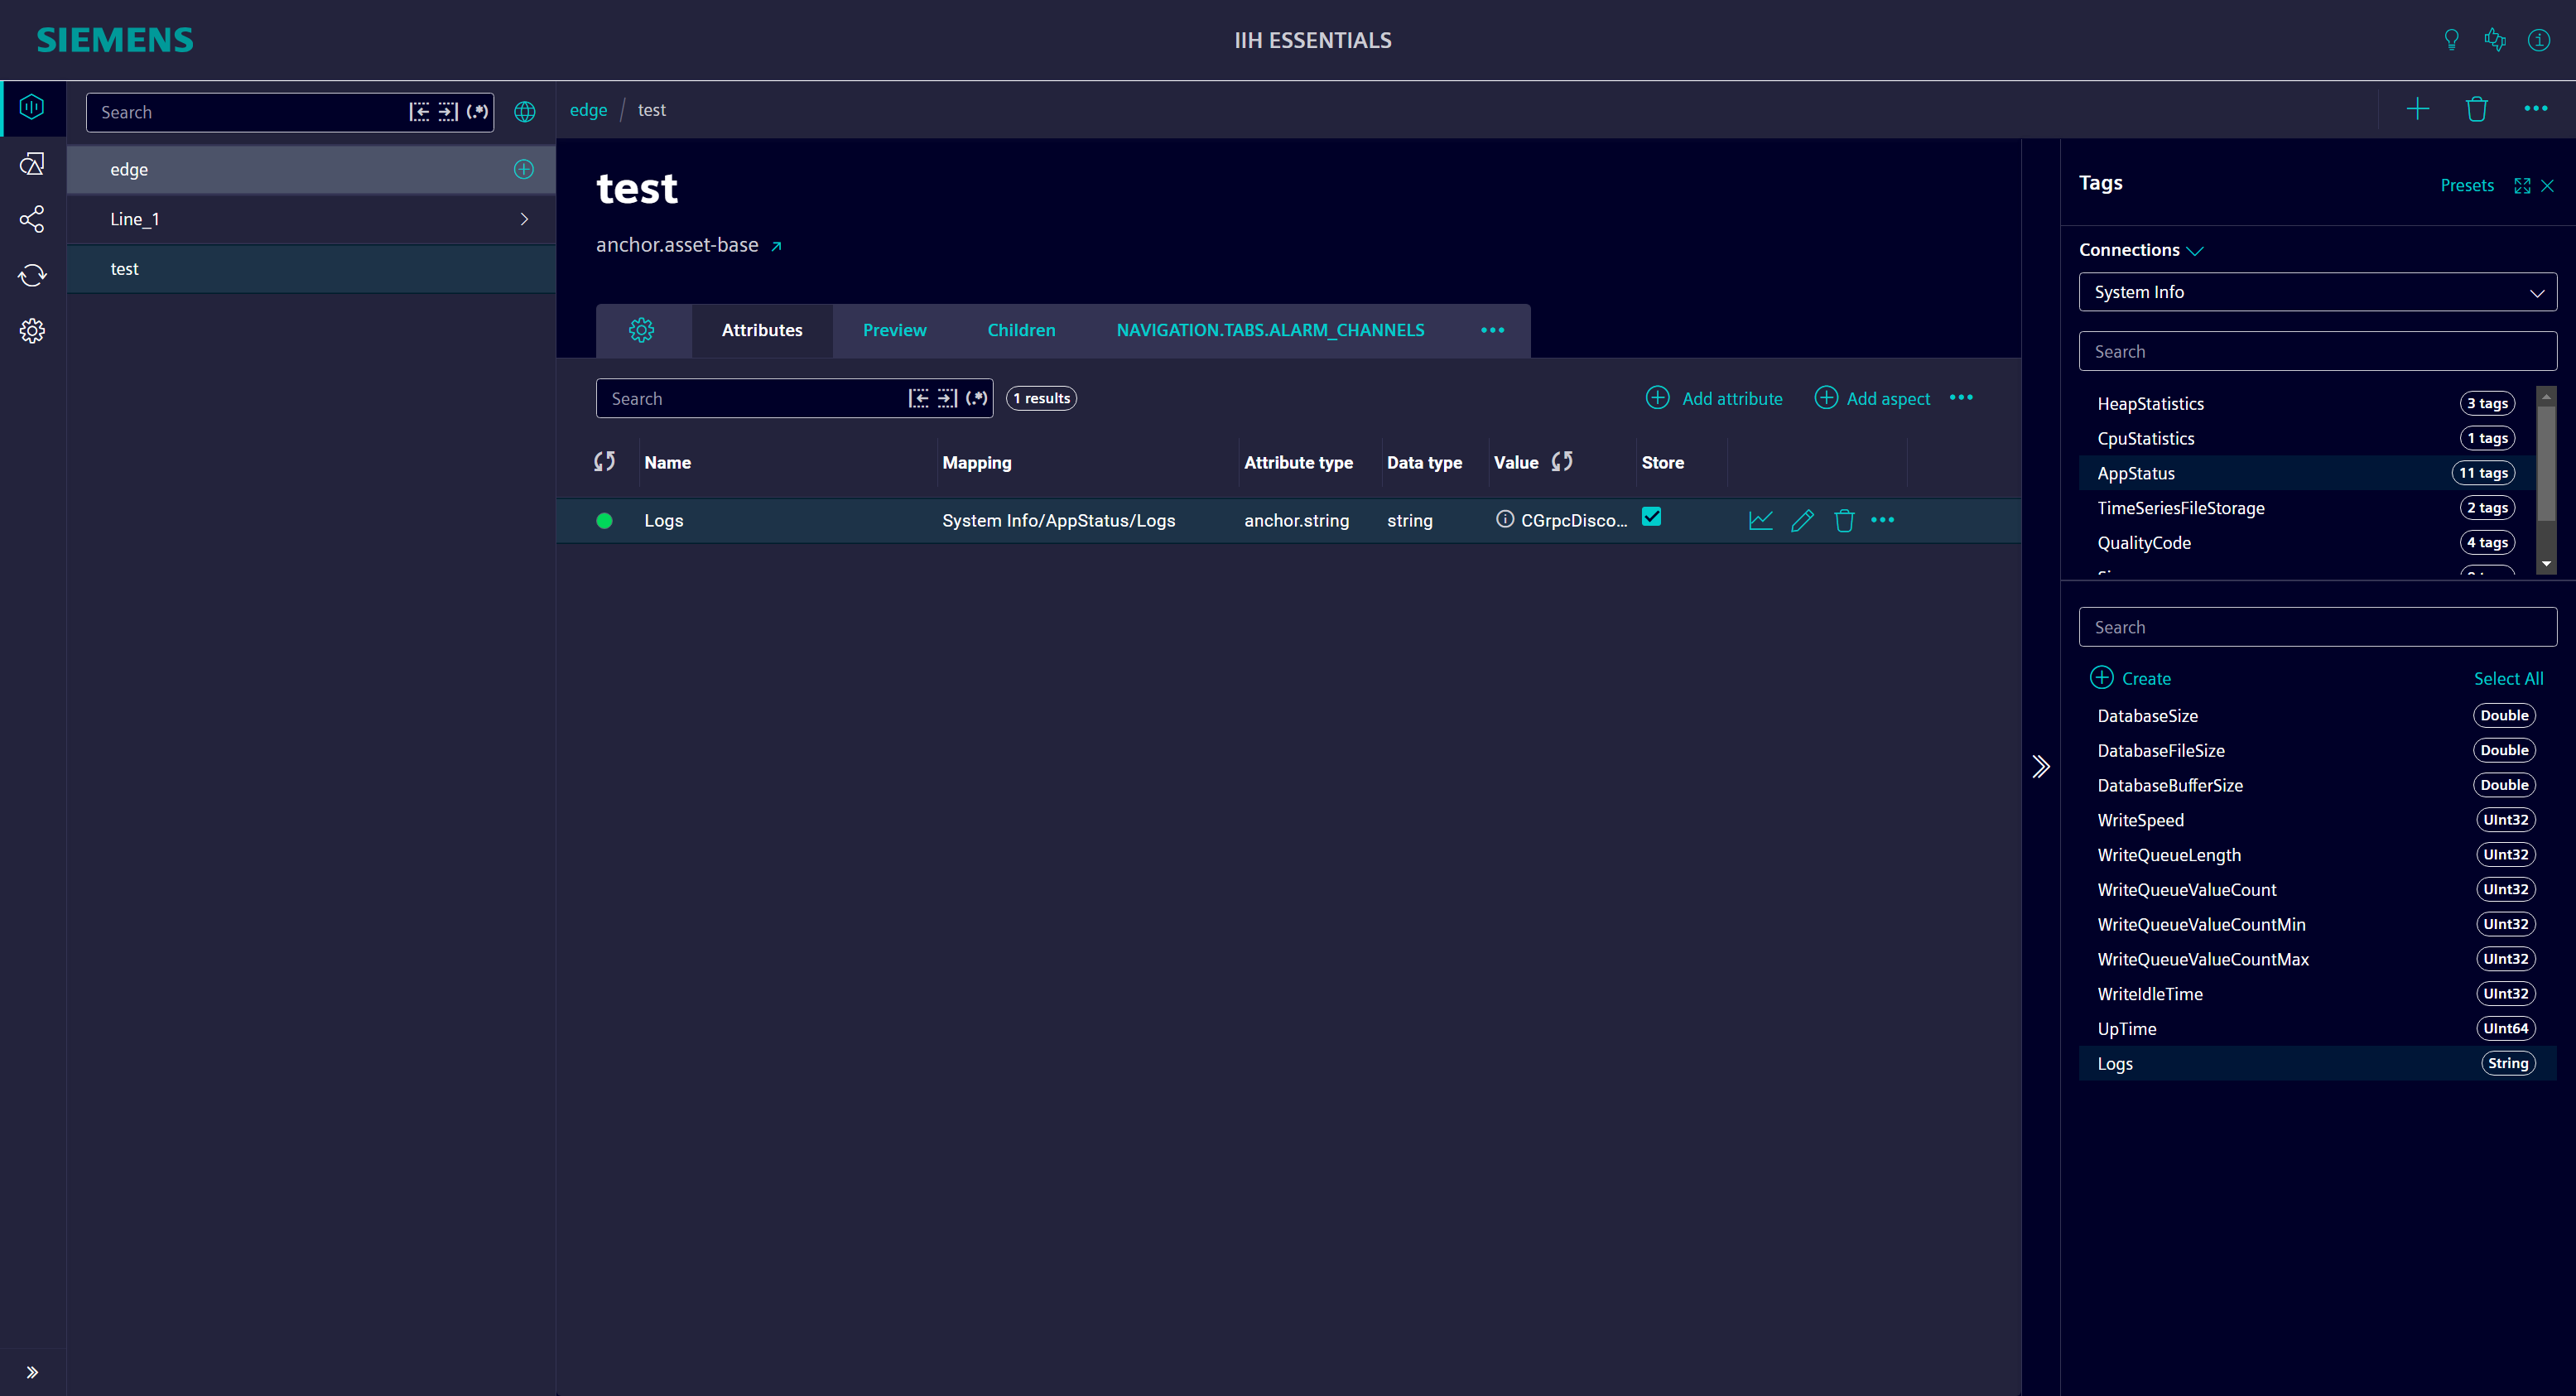This screenshot has height=1396, width=2576.
Task: Open more options for Logs row
Action: pos(1883,520)
